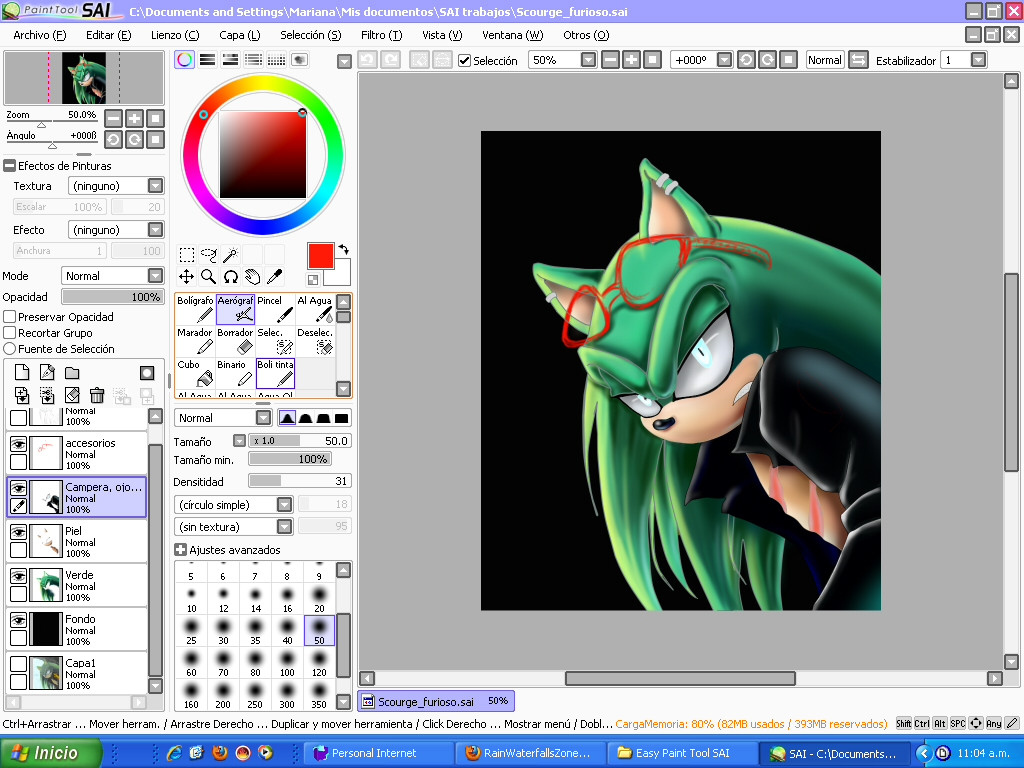Viewport: 1024px width, 768px height.
Task: Choose the Cubo bucket tool
Action: tap(195, 373)
